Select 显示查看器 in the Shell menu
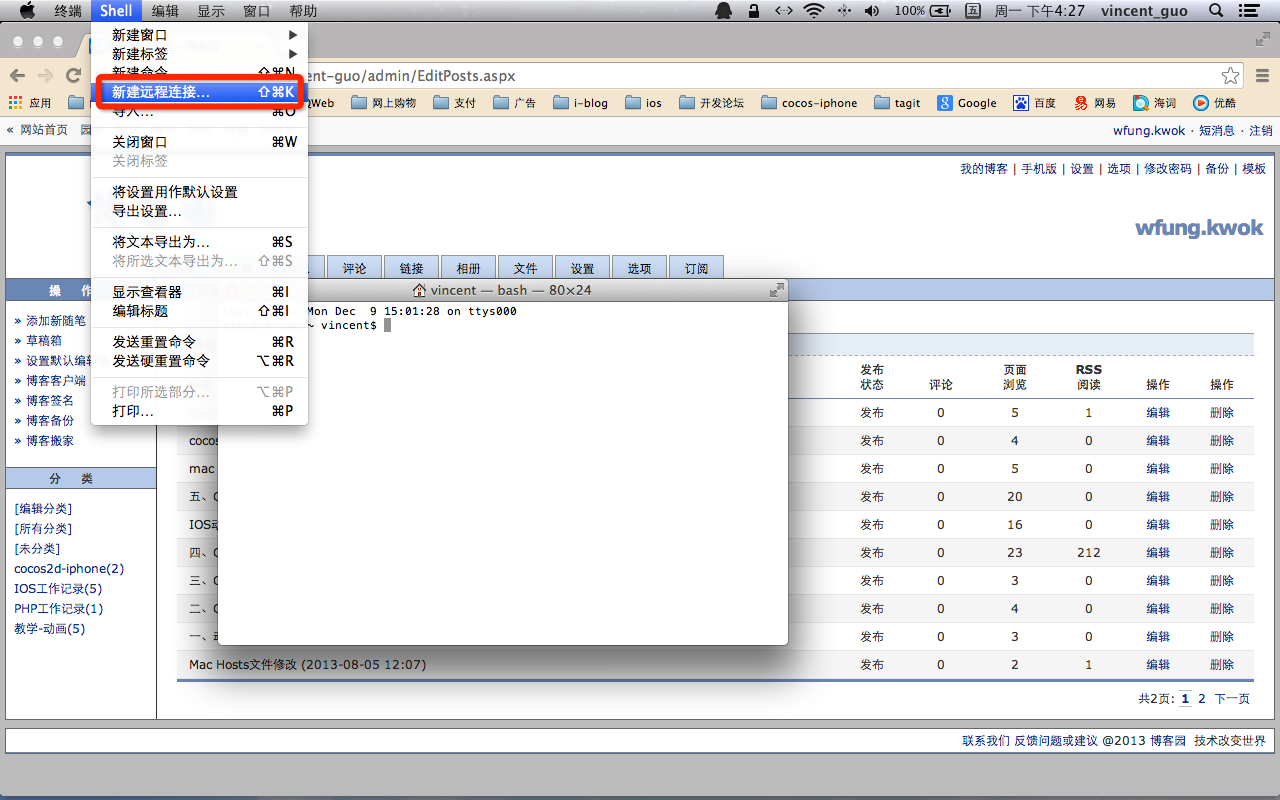The image size is (1280, 800). 199,292
